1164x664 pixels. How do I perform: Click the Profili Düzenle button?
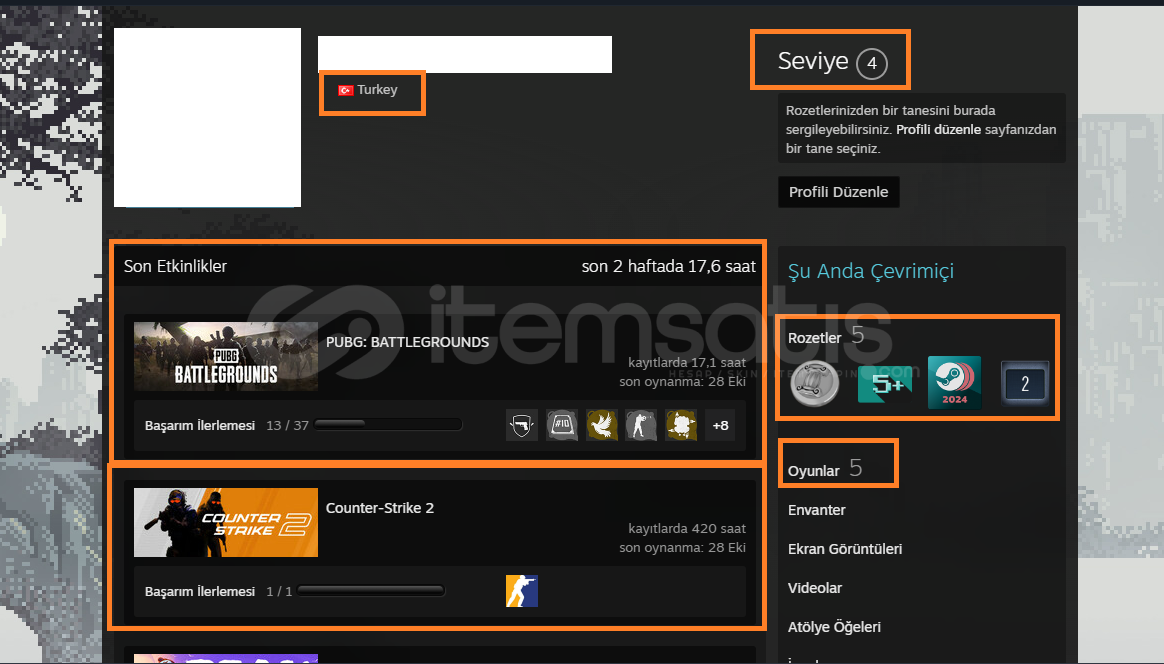(x=839, y=192)
